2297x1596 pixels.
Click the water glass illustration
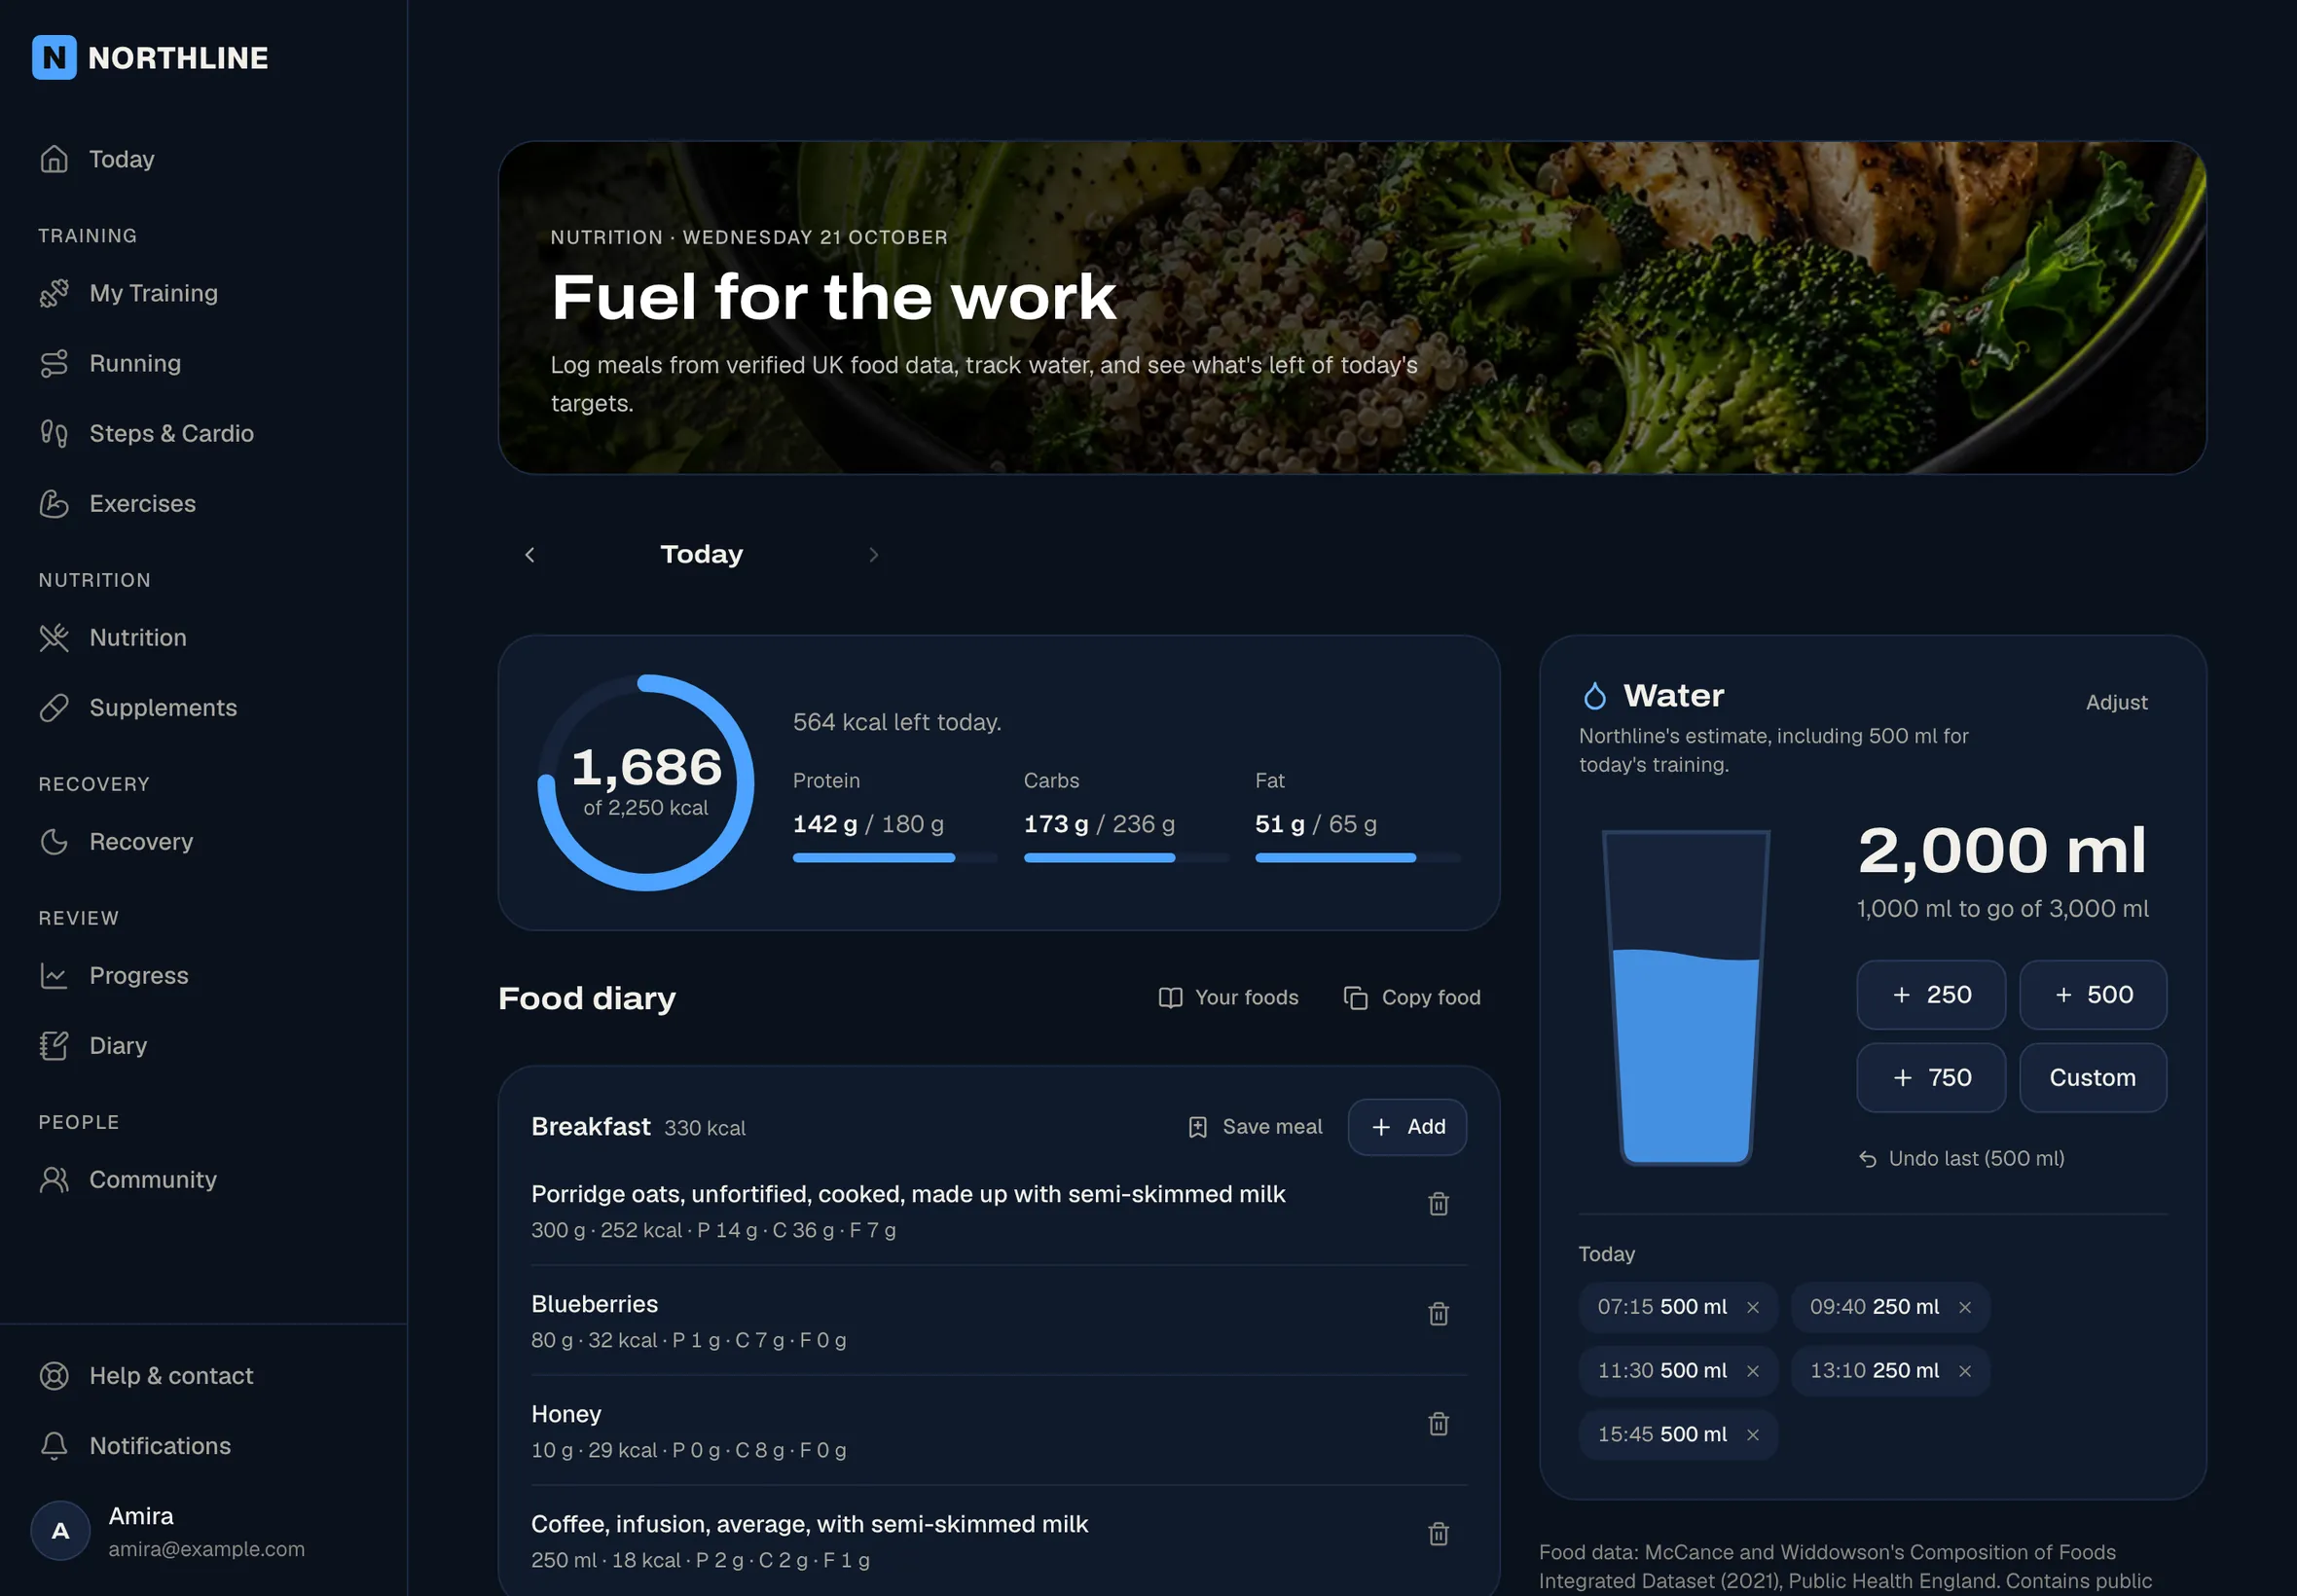pos(1686,997)
